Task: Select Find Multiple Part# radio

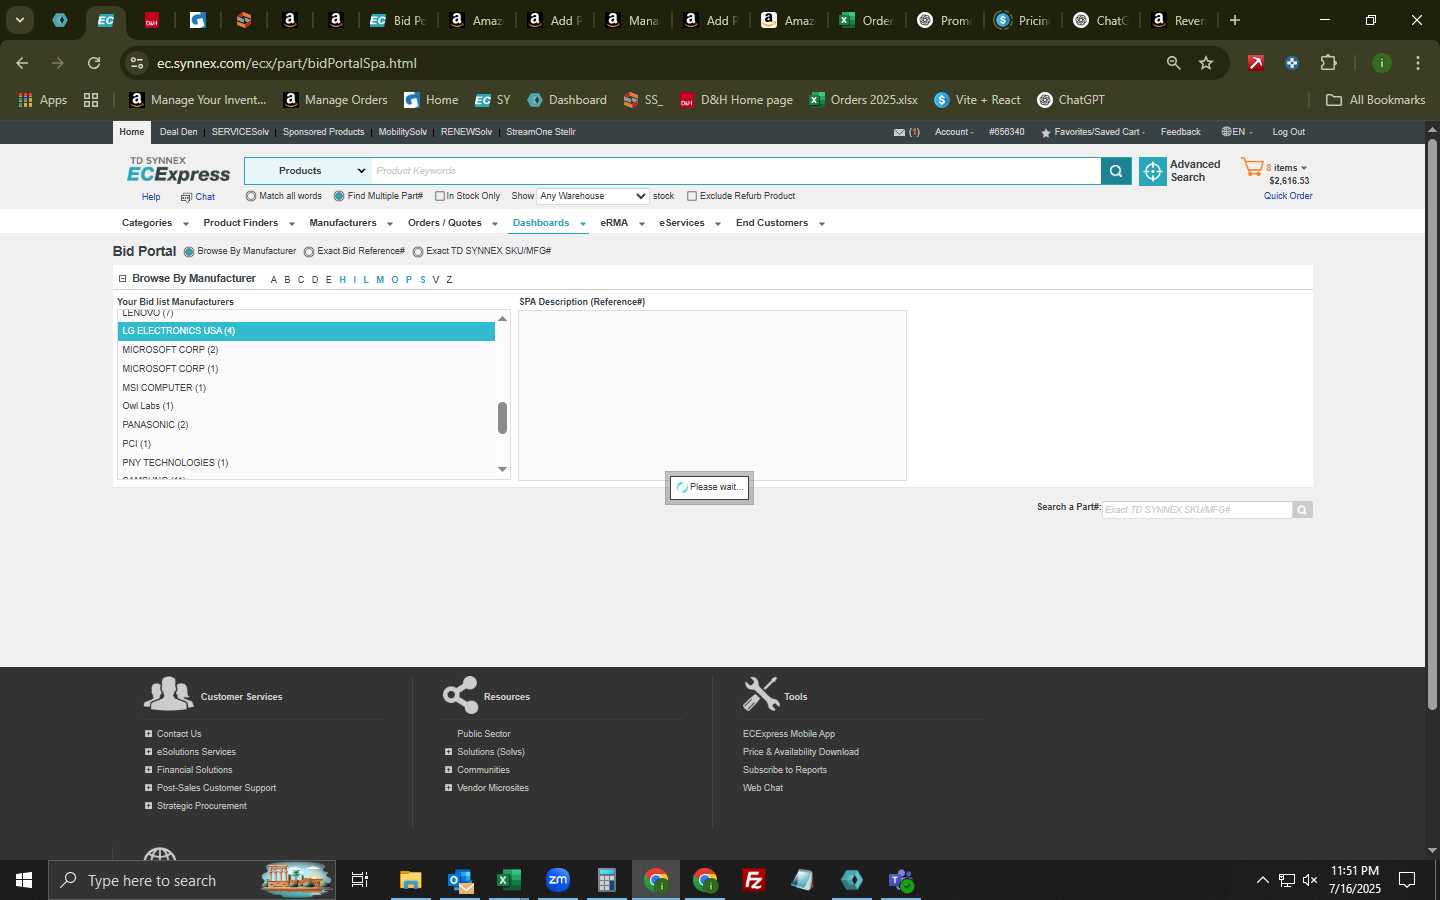Action: (339, 196)
